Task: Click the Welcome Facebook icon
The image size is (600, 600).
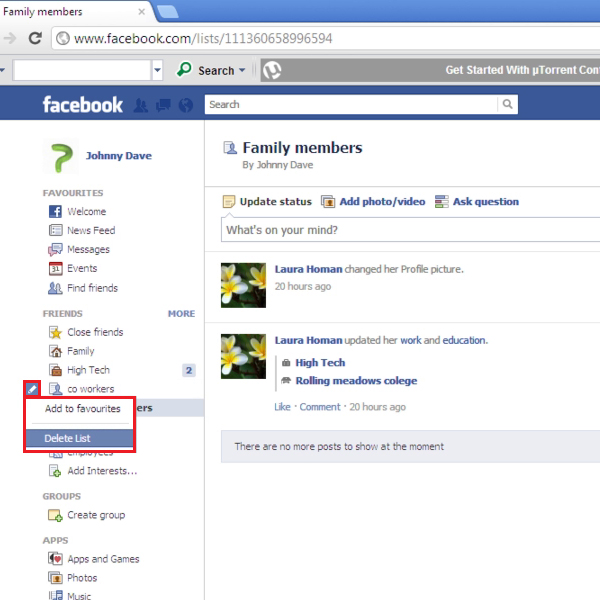Action: (x=55, y=211)
